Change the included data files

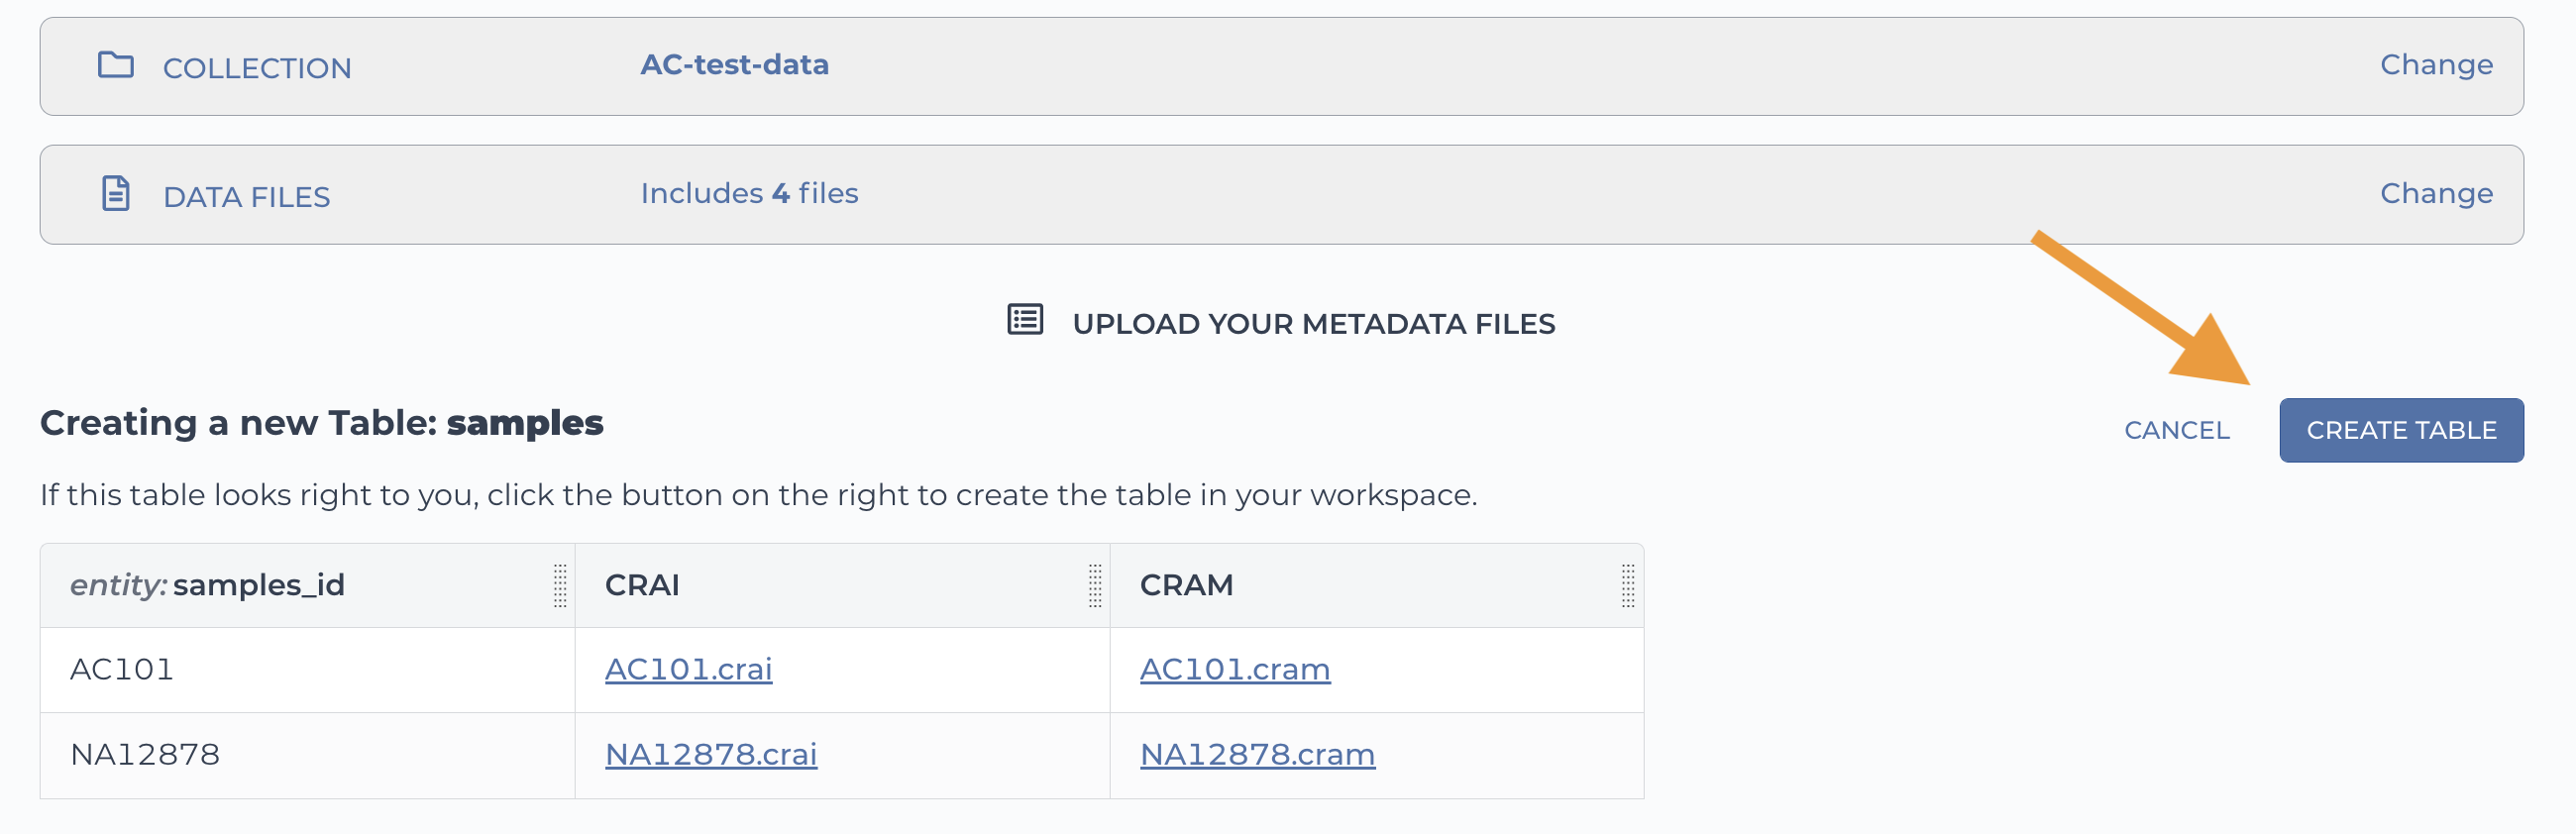point(2436,193)
